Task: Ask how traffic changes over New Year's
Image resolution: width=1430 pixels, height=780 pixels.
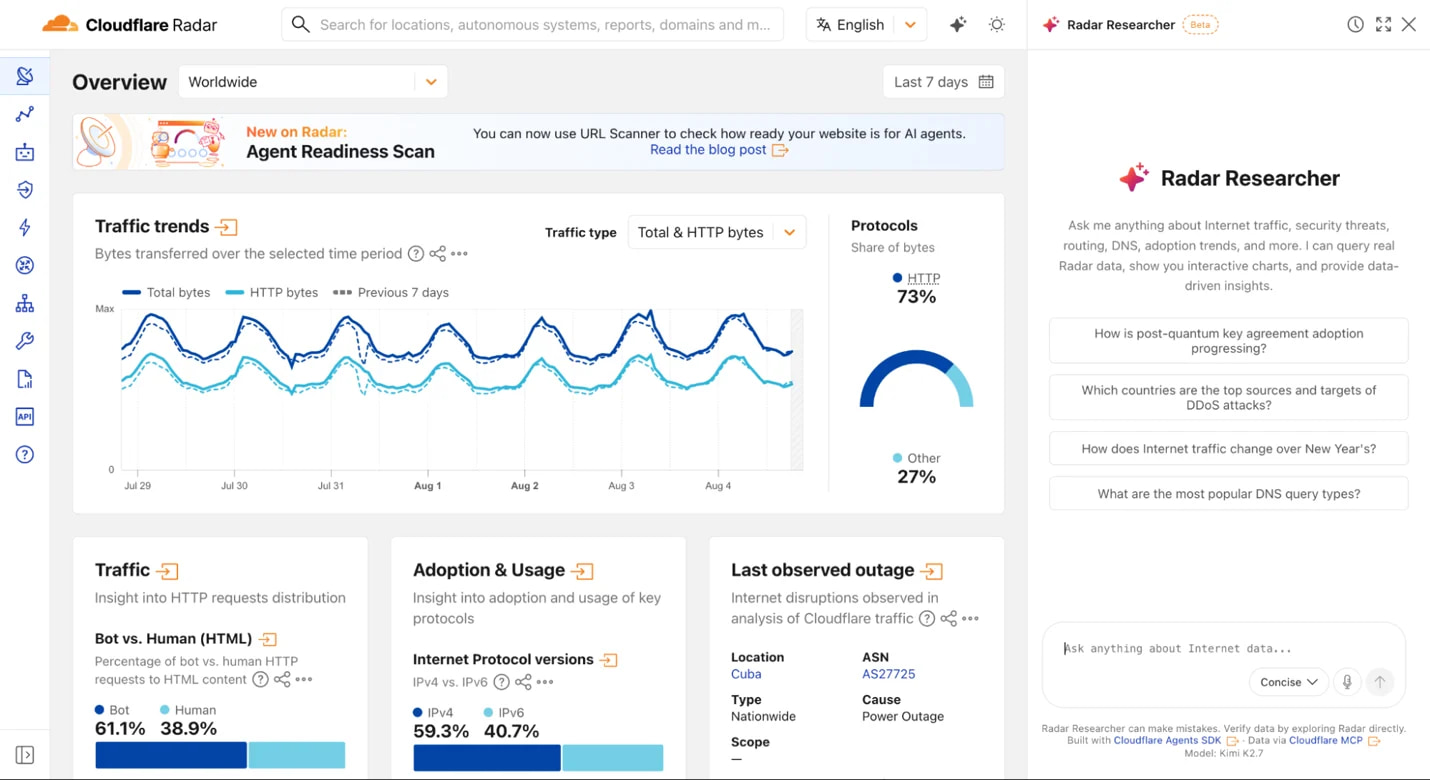Action: click(1228, 449)
